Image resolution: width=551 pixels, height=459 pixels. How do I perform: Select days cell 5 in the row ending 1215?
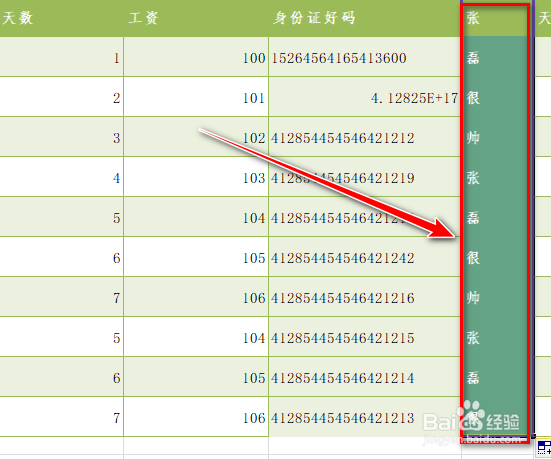pos(61,337)
